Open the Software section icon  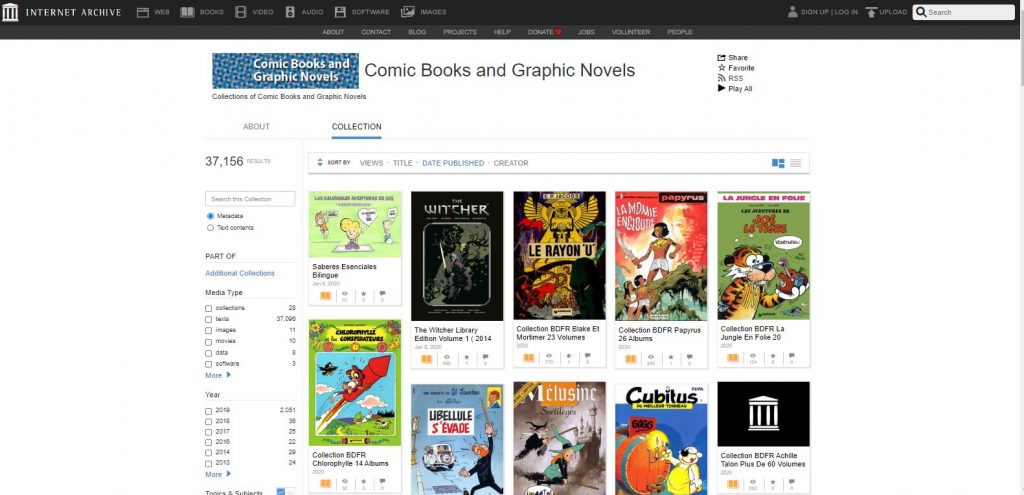click(340, 12)
